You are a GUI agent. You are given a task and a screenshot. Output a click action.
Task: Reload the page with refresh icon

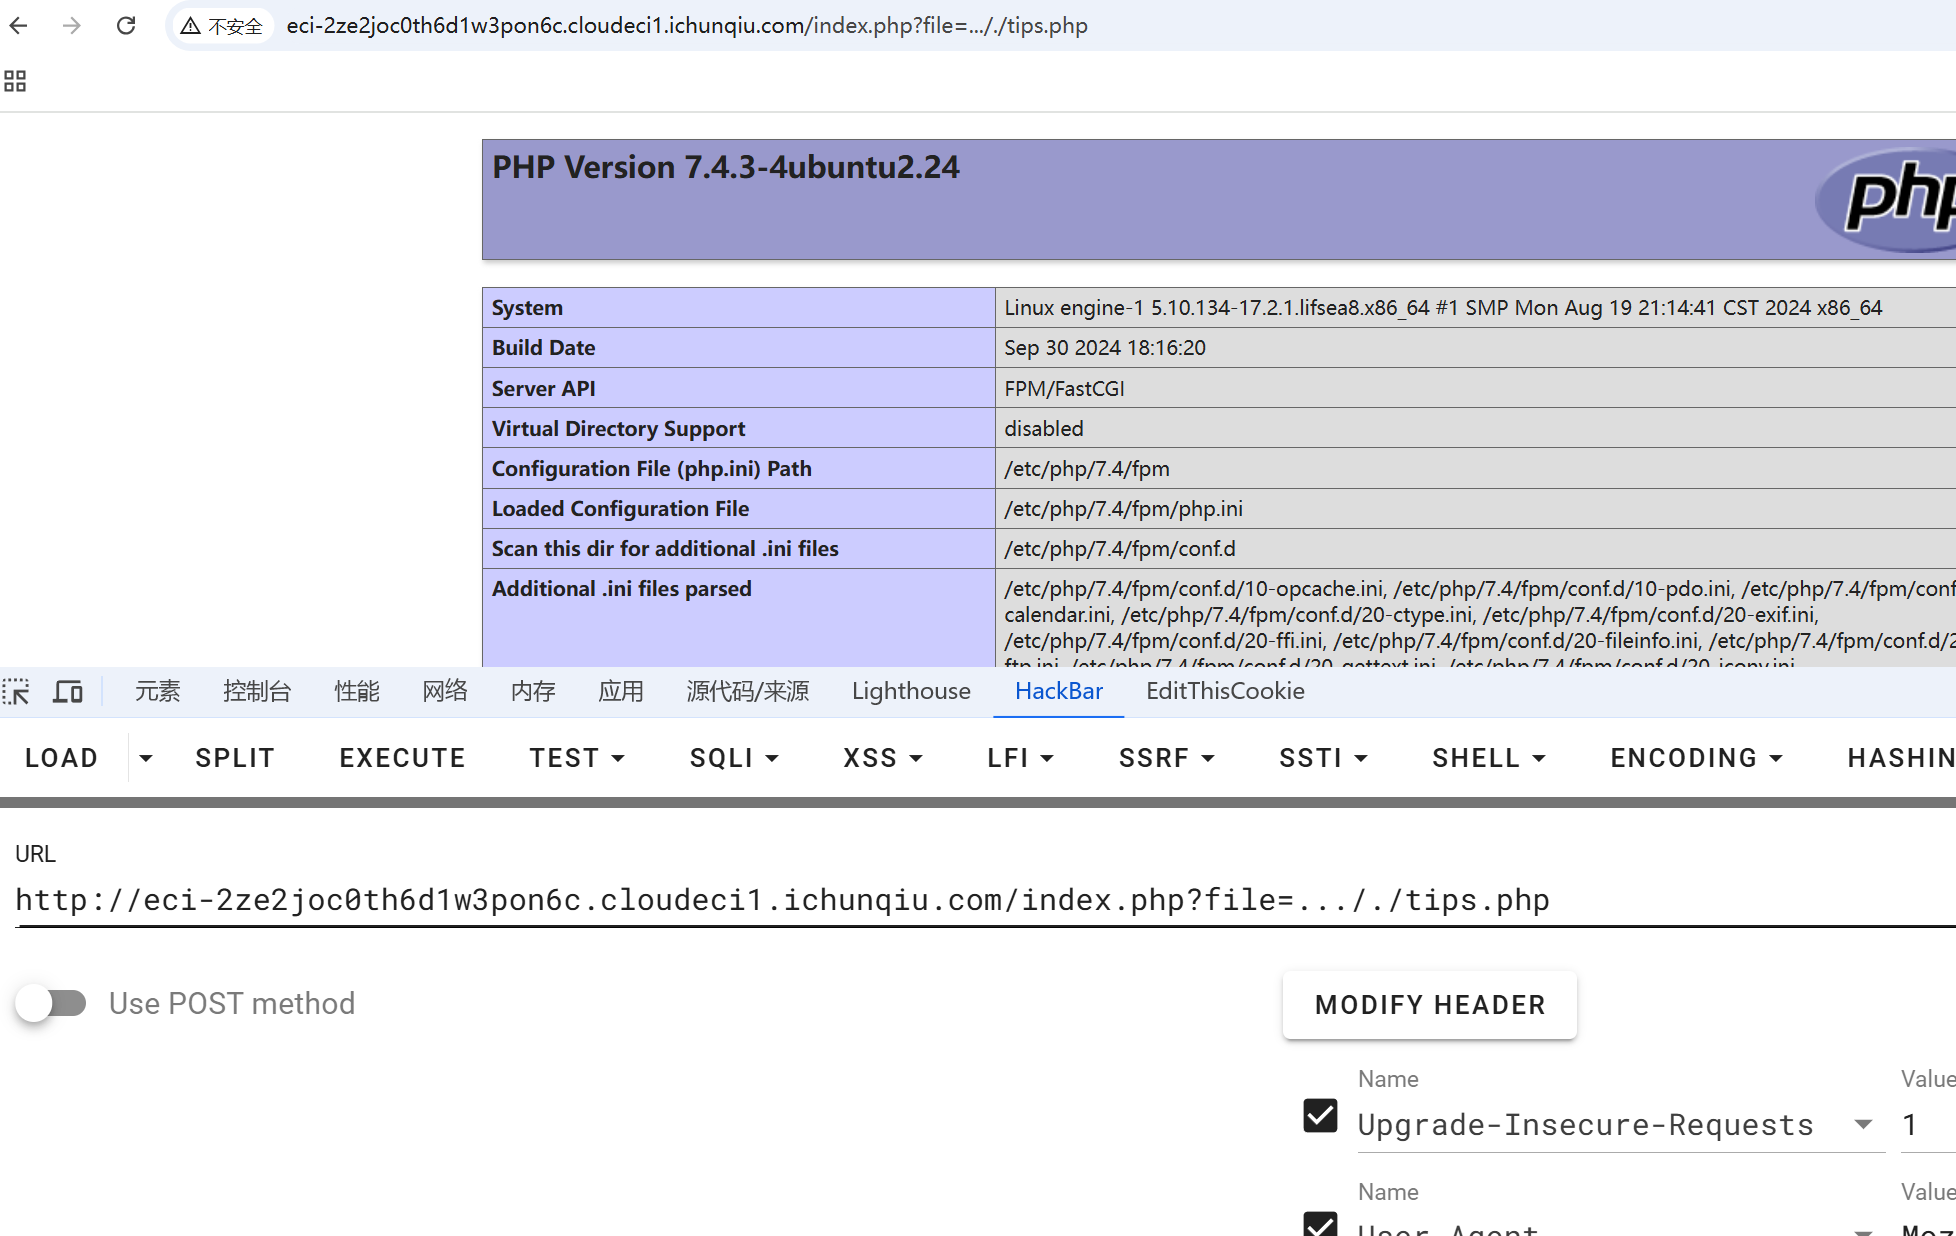click(x=126, y=25)
